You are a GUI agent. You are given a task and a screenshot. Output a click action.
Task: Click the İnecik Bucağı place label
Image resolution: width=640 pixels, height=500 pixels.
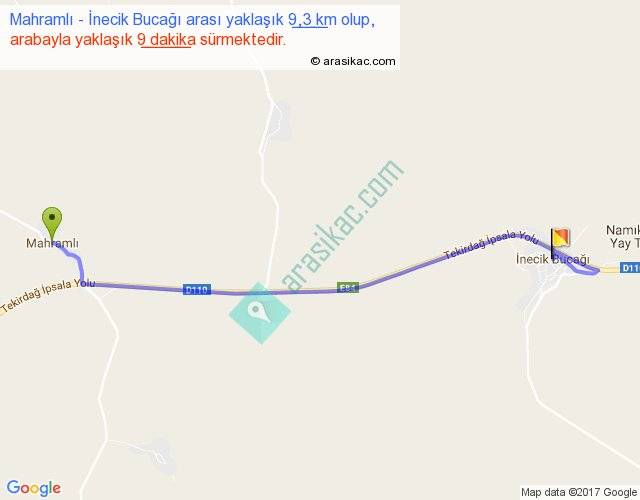coord(553,259)
